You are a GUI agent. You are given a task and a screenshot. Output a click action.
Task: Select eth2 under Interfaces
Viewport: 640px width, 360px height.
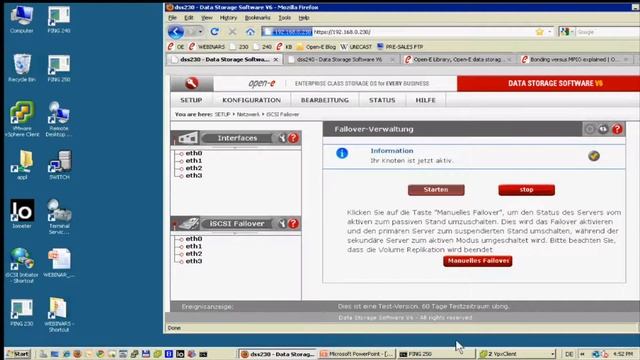point(194,168)
